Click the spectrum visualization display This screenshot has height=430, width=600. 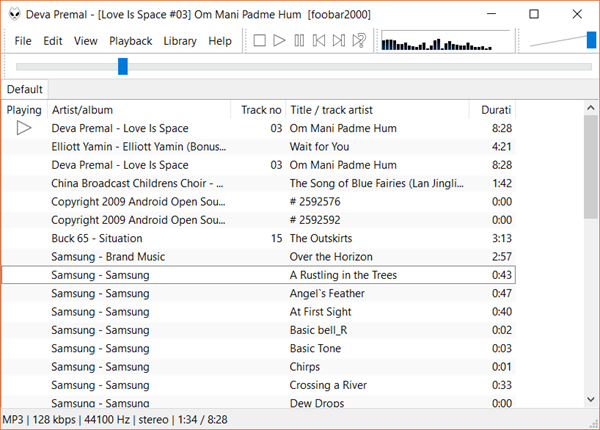pos(446,41)
